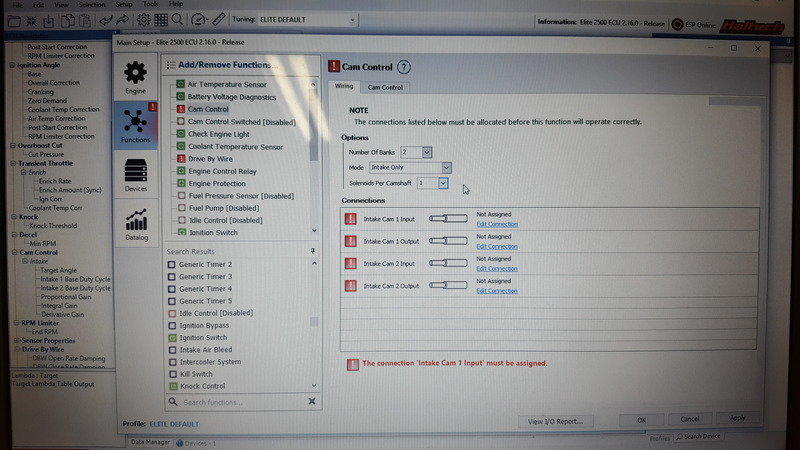Click the ruler toolbar icon
800x450 pixels.
coord(218,20)
